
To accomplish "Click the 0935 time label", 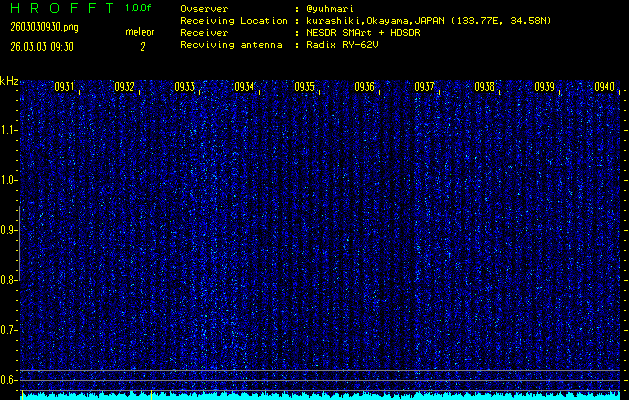I will pyautogui.click(x=304, y=87).
